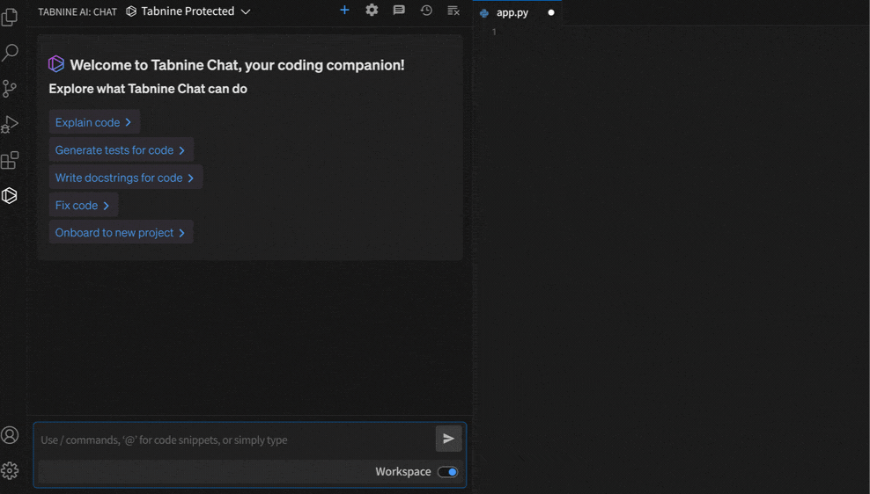Open the Source Control view
The width and height of the screenshot is (870, 494).
(x=10, y=88)
